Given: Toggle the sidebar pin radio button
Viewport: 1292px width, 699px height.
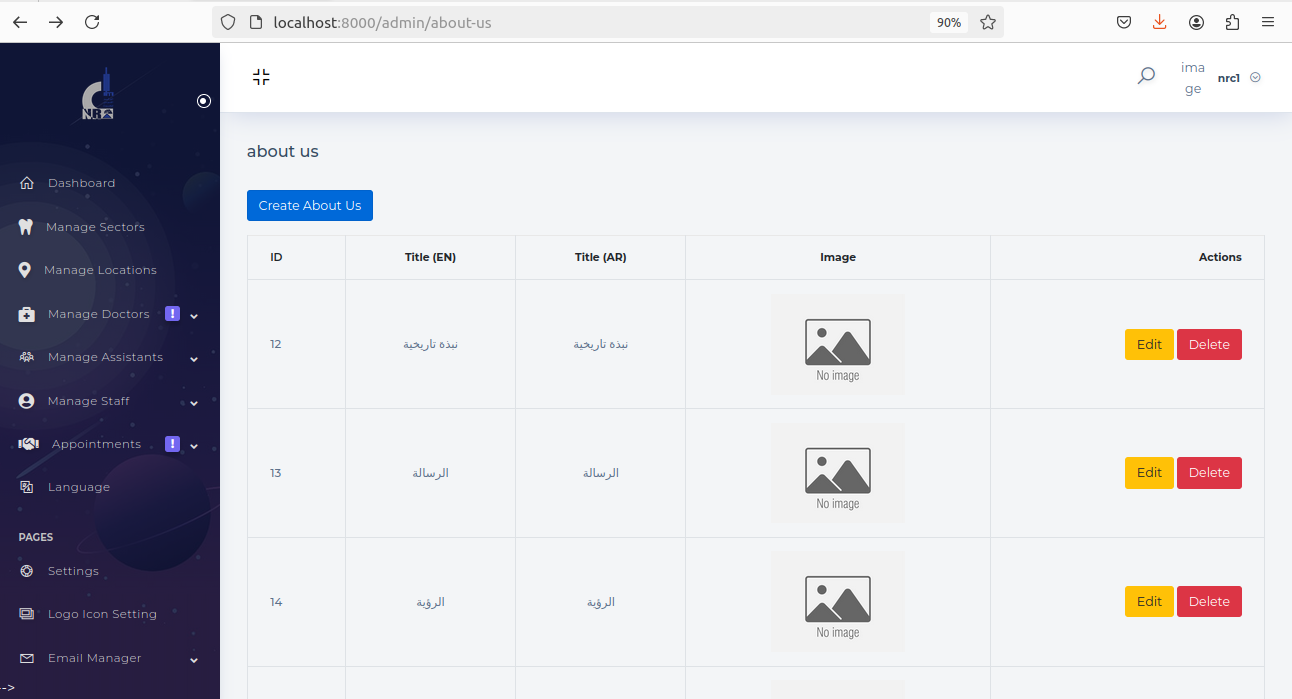Looking at the screenshot, I should pyautogui.click(x=204, y=101).
